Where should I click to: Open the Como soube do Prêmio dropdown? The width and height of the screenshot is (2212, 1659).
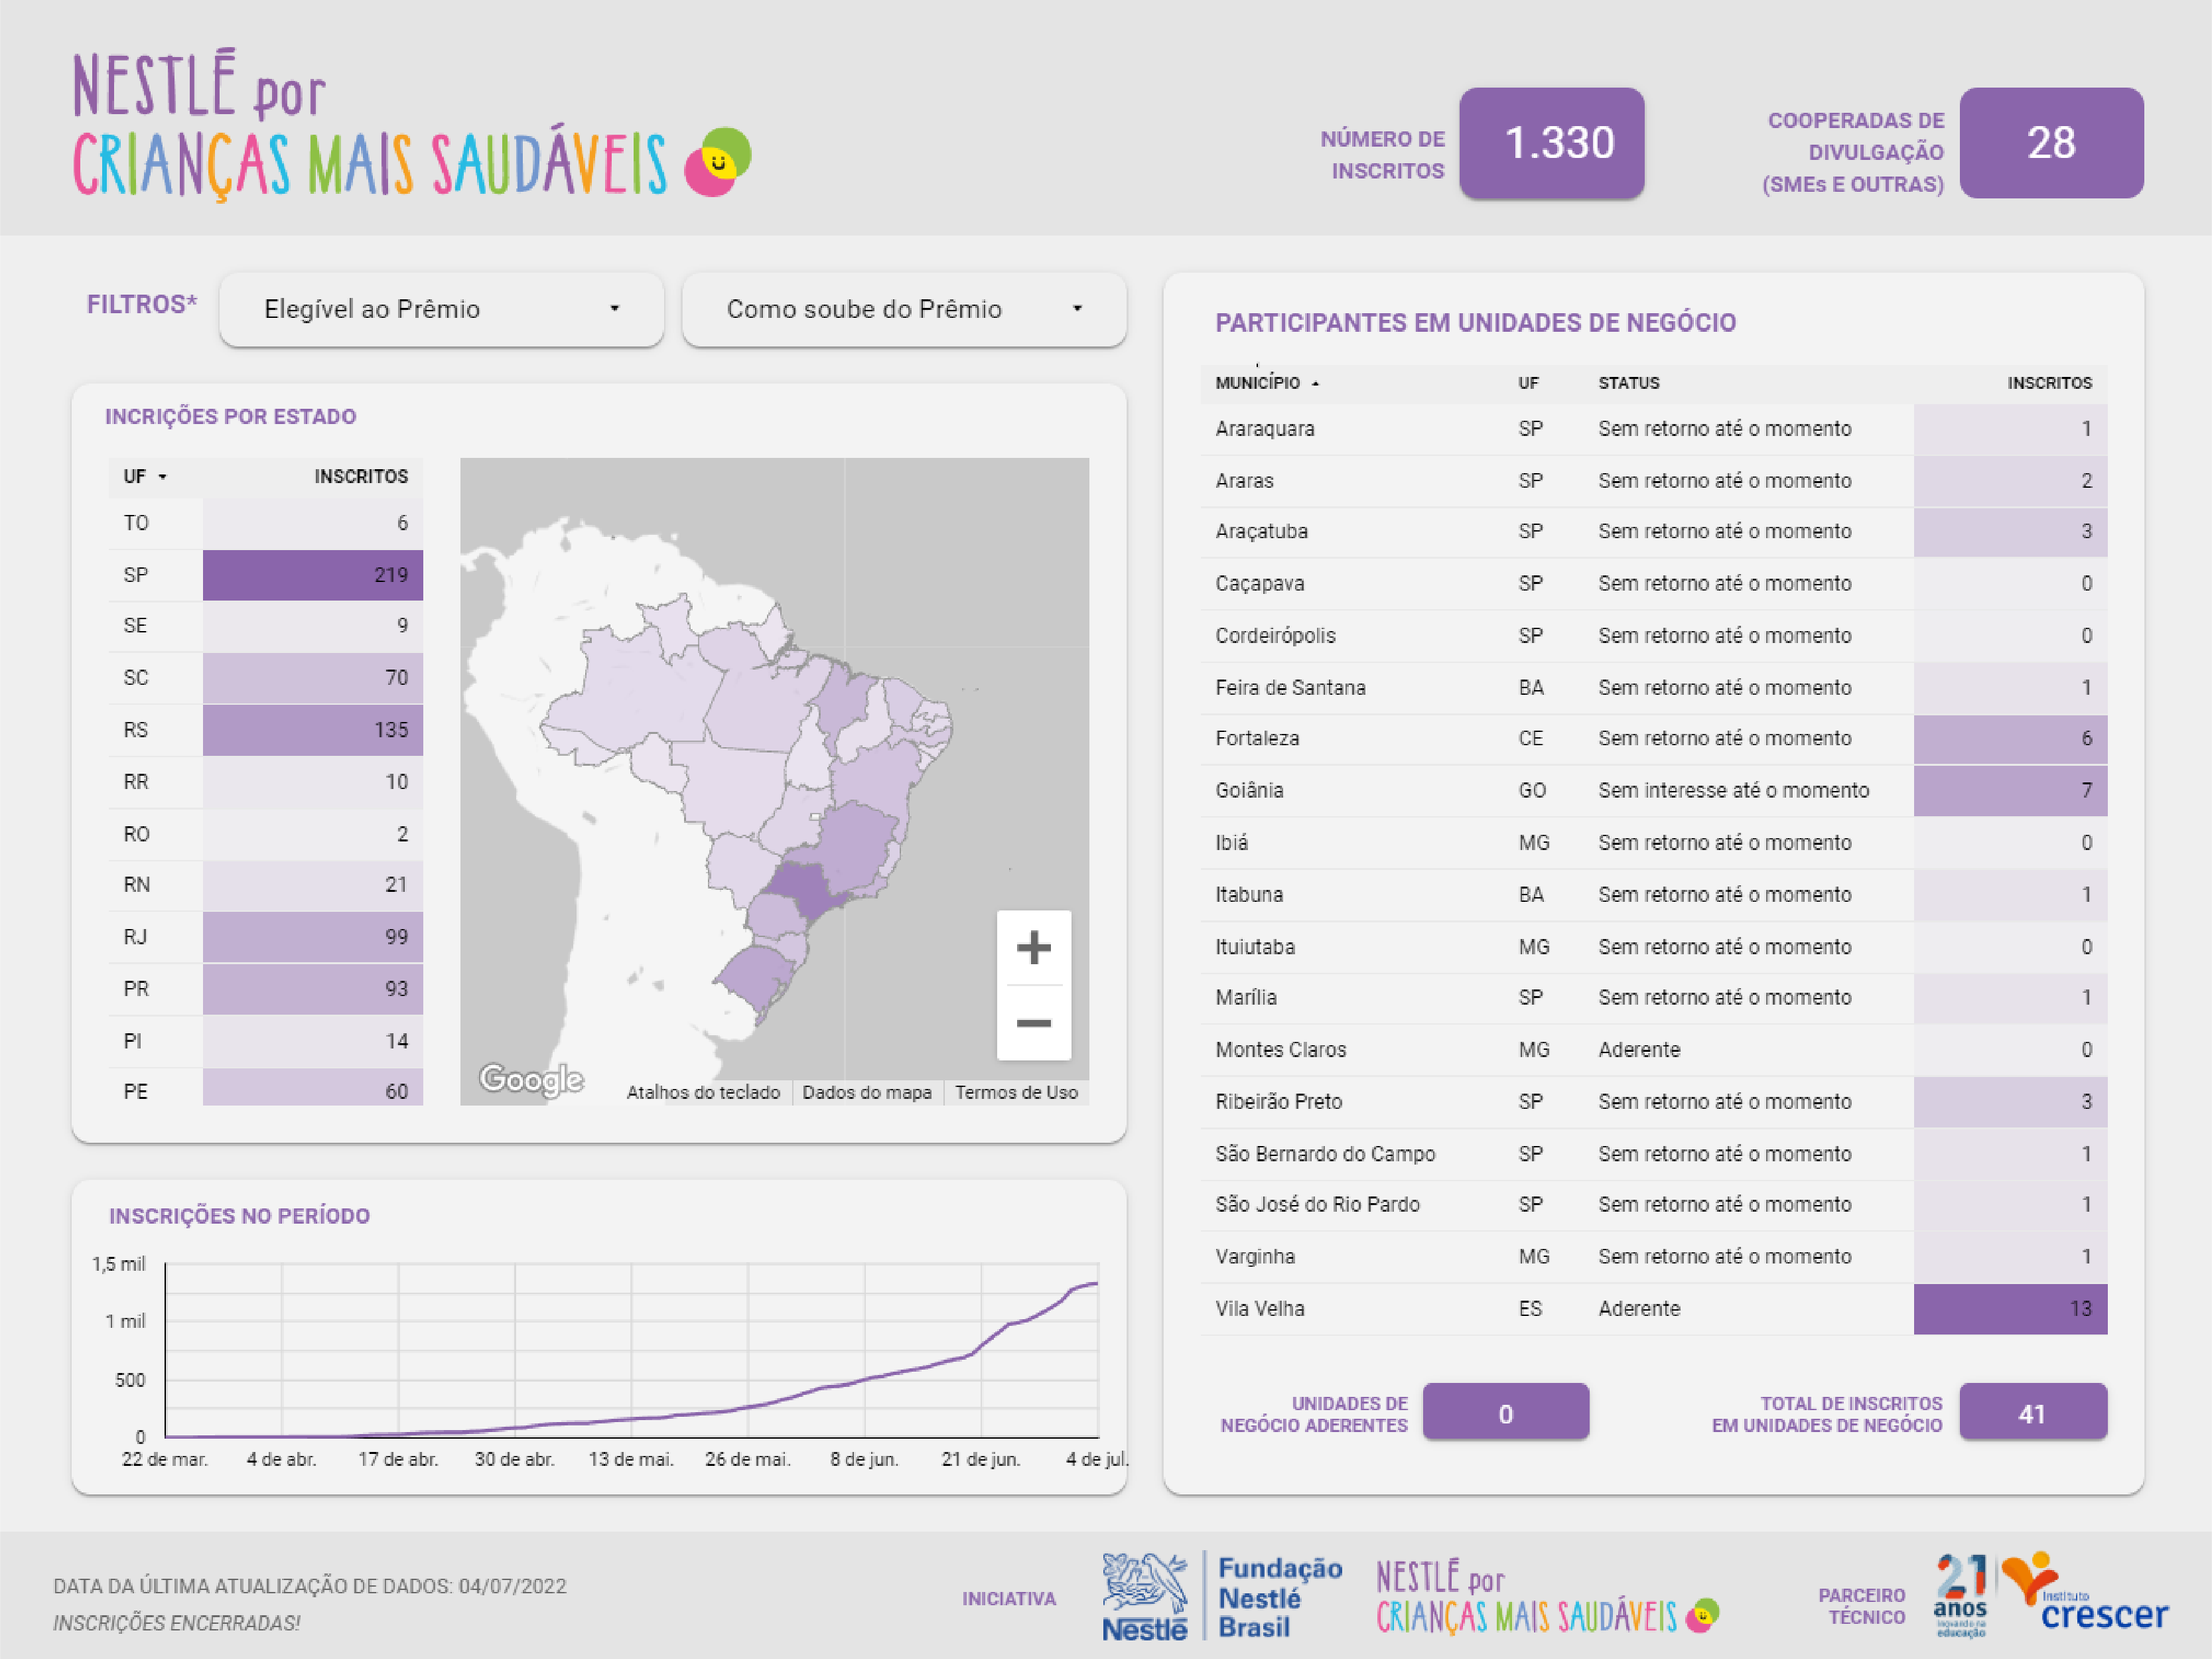pos(904,309)
